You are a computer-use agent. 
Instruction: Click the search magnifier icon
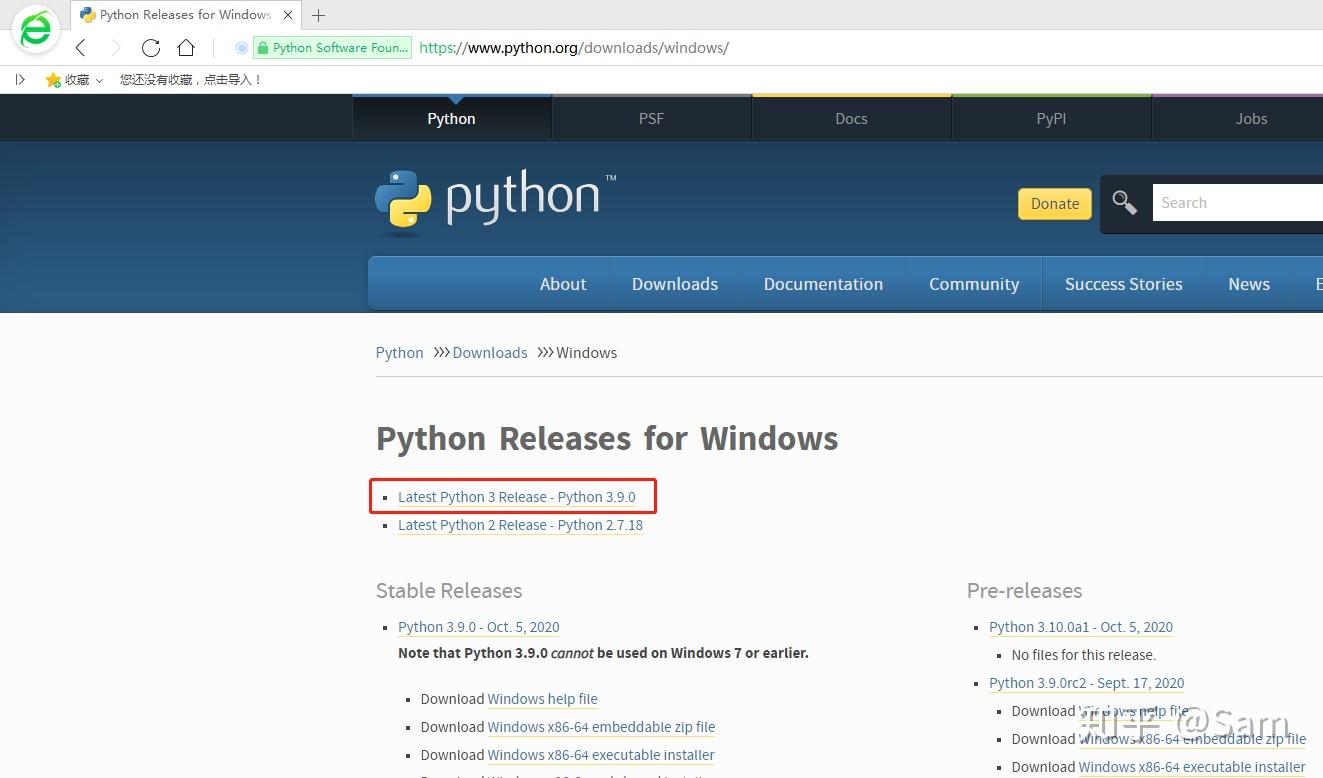(x=1124, y=202)
